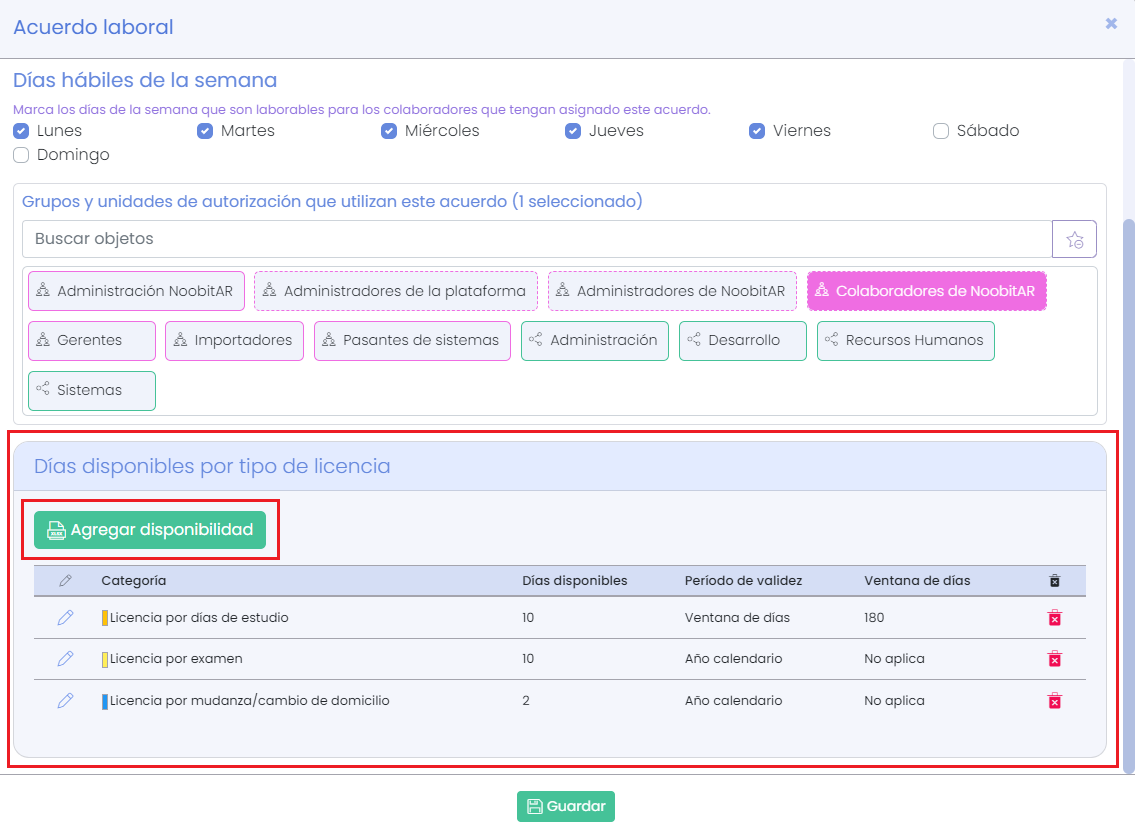
Task: Delete the Licencia por días de estudio row
Action: (x=1054, y=618)
